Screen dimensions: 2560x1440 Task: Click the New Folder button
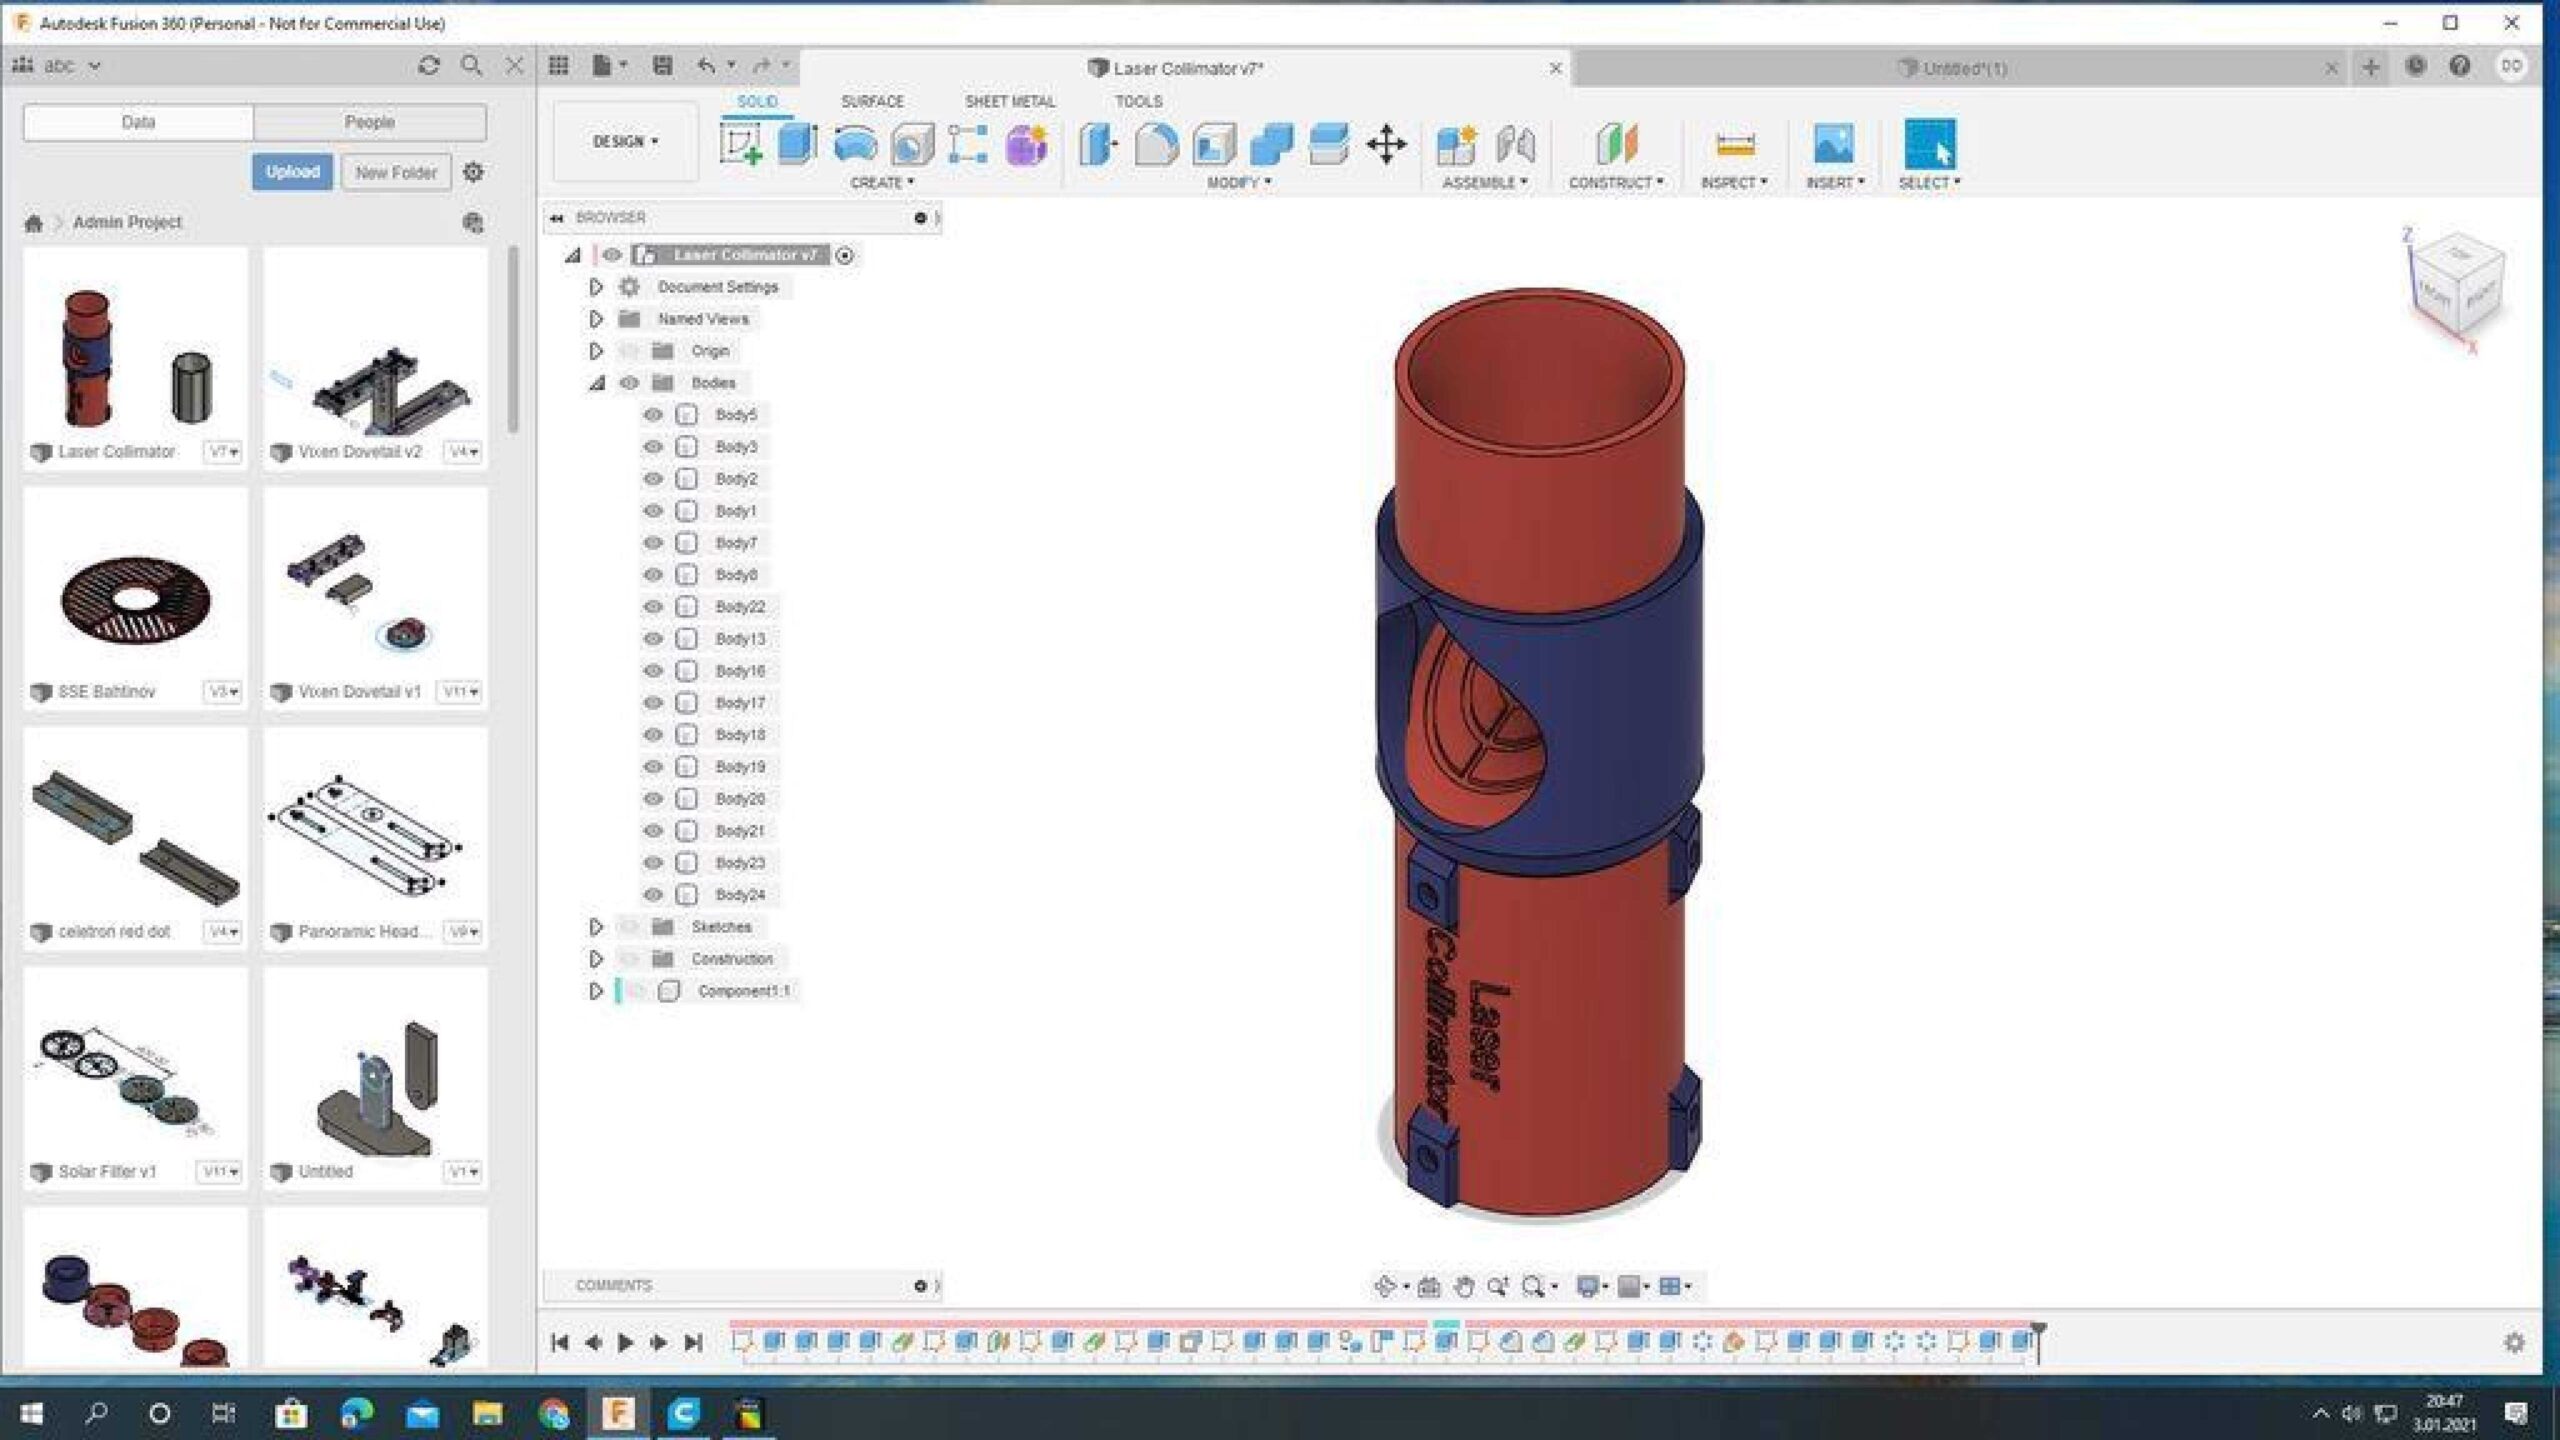[x=396, y=172]
